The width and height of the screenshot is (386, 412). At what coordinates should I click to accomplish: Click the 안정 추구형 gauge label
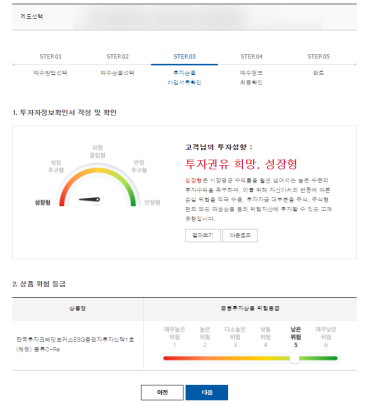(139, 166)
